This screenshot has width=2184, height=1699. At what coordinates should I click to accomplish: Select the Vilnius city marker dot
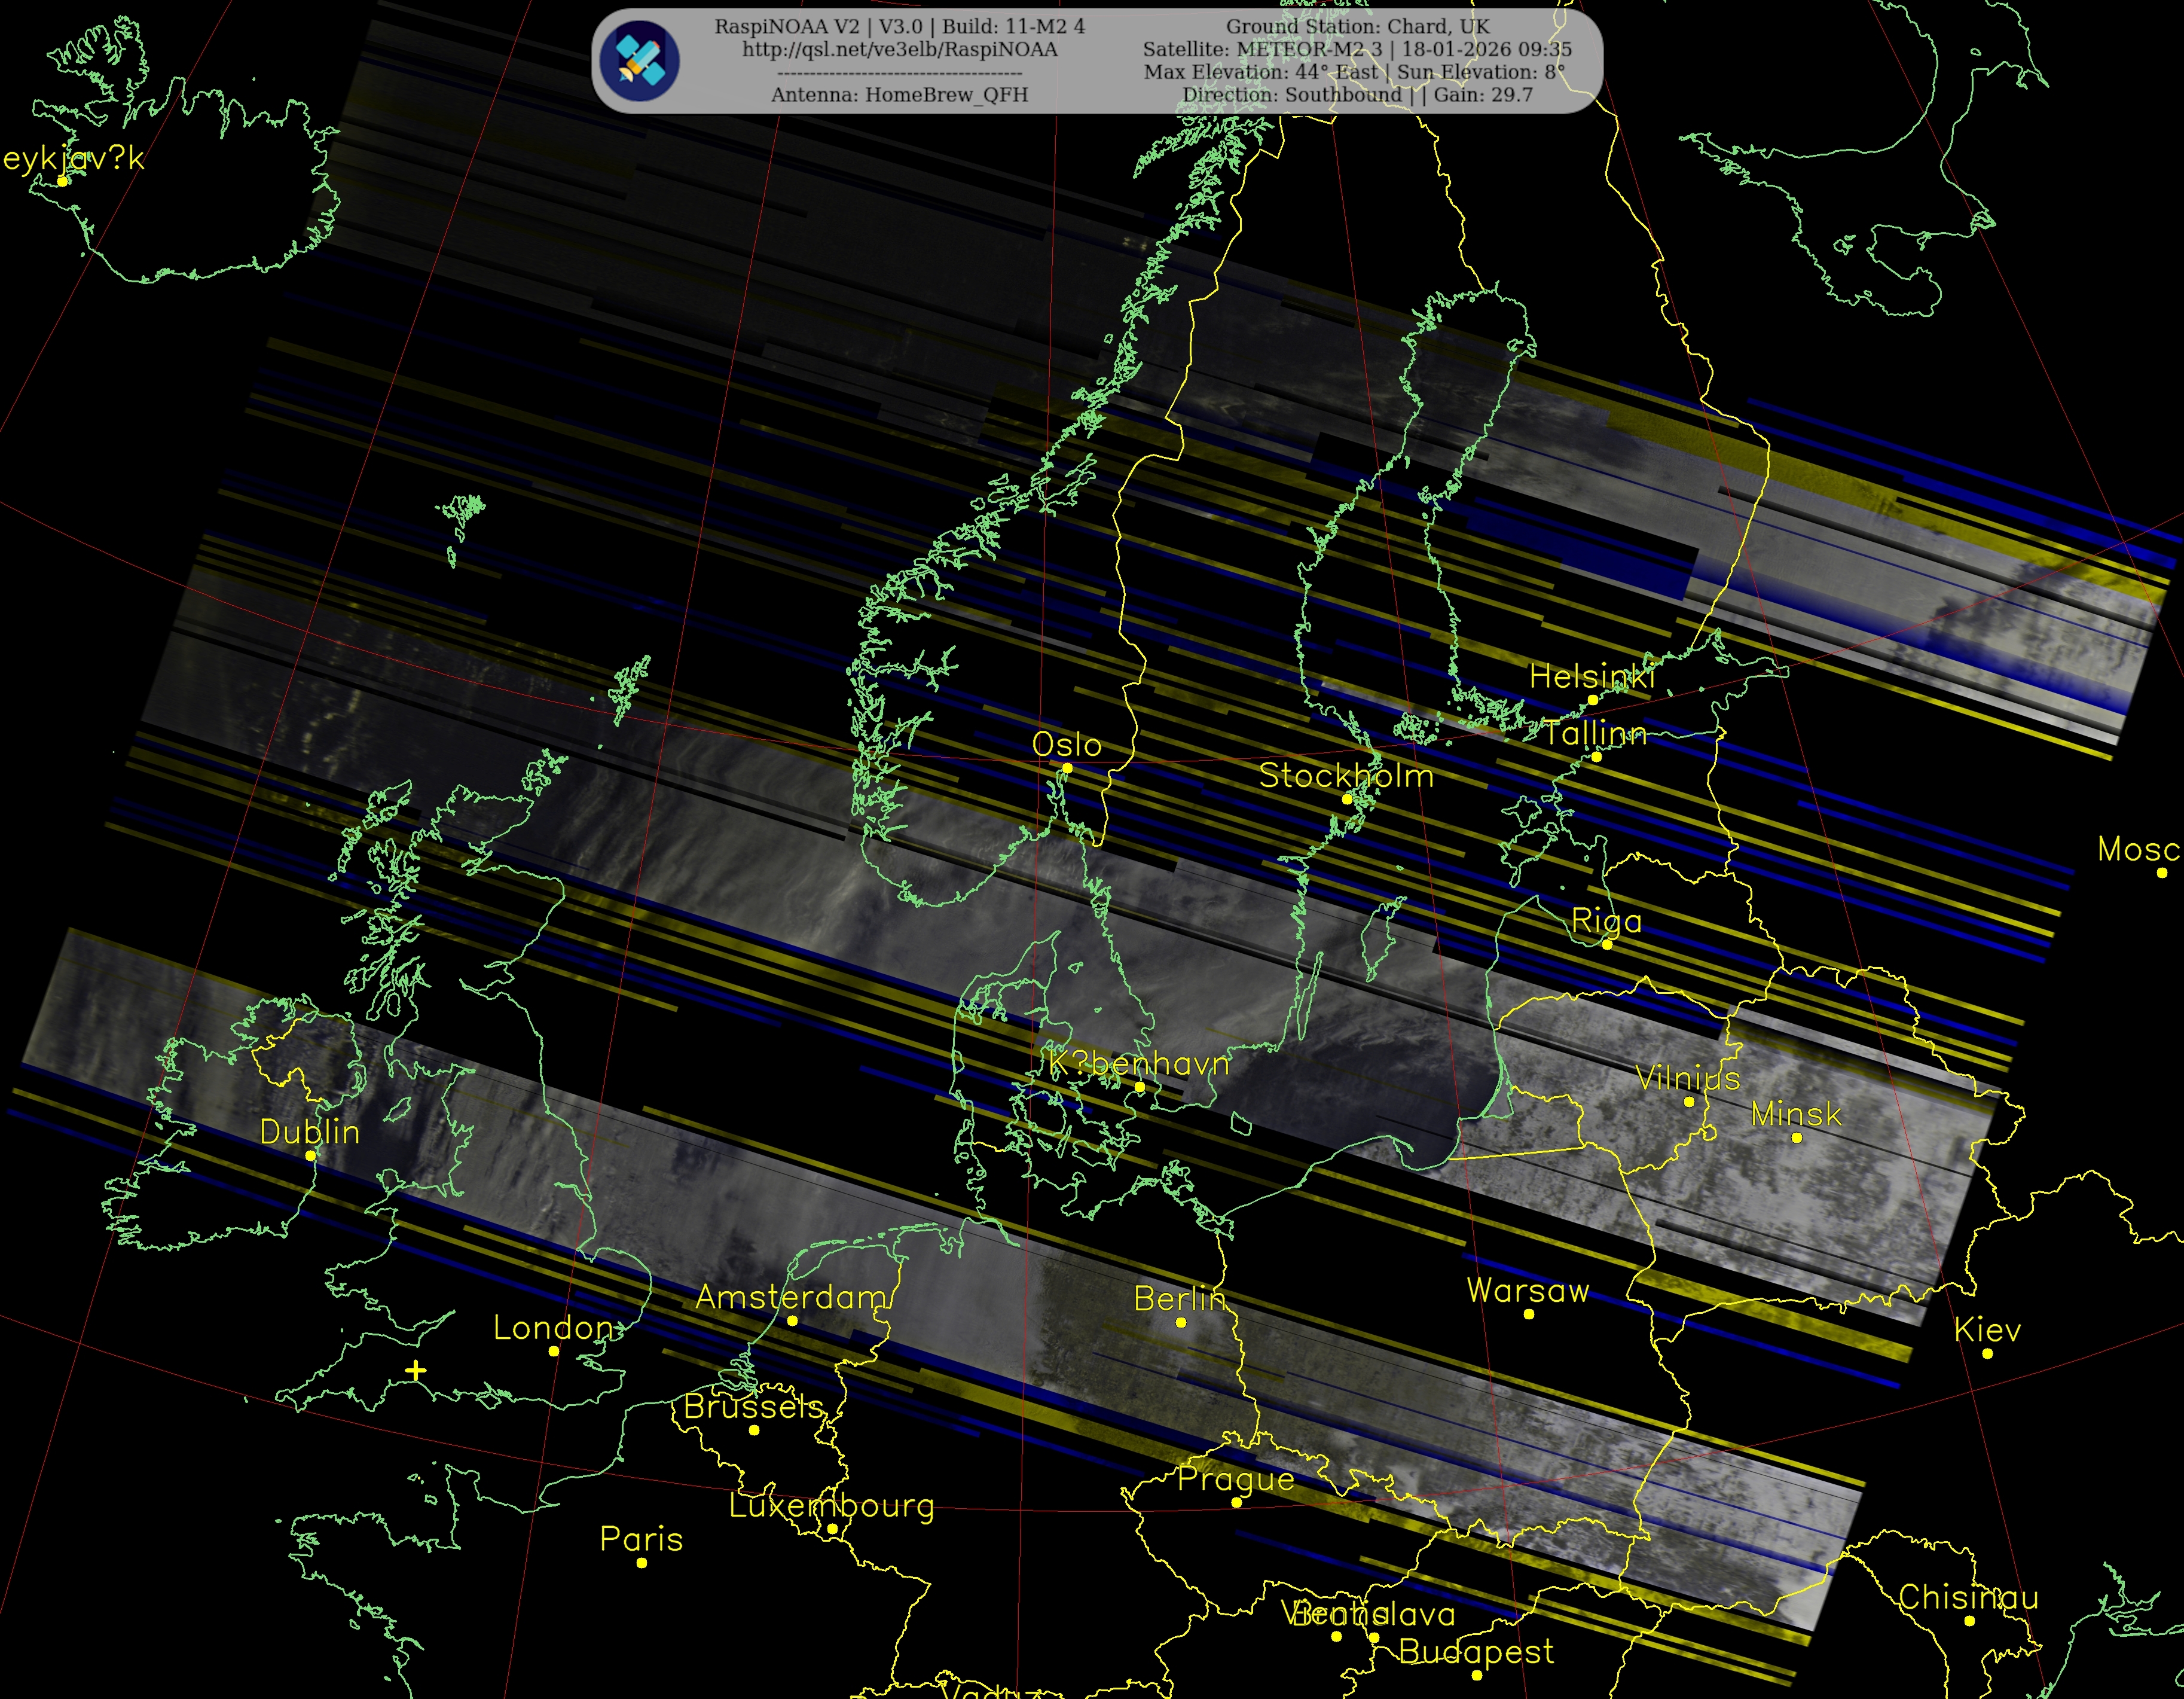1689,1102
